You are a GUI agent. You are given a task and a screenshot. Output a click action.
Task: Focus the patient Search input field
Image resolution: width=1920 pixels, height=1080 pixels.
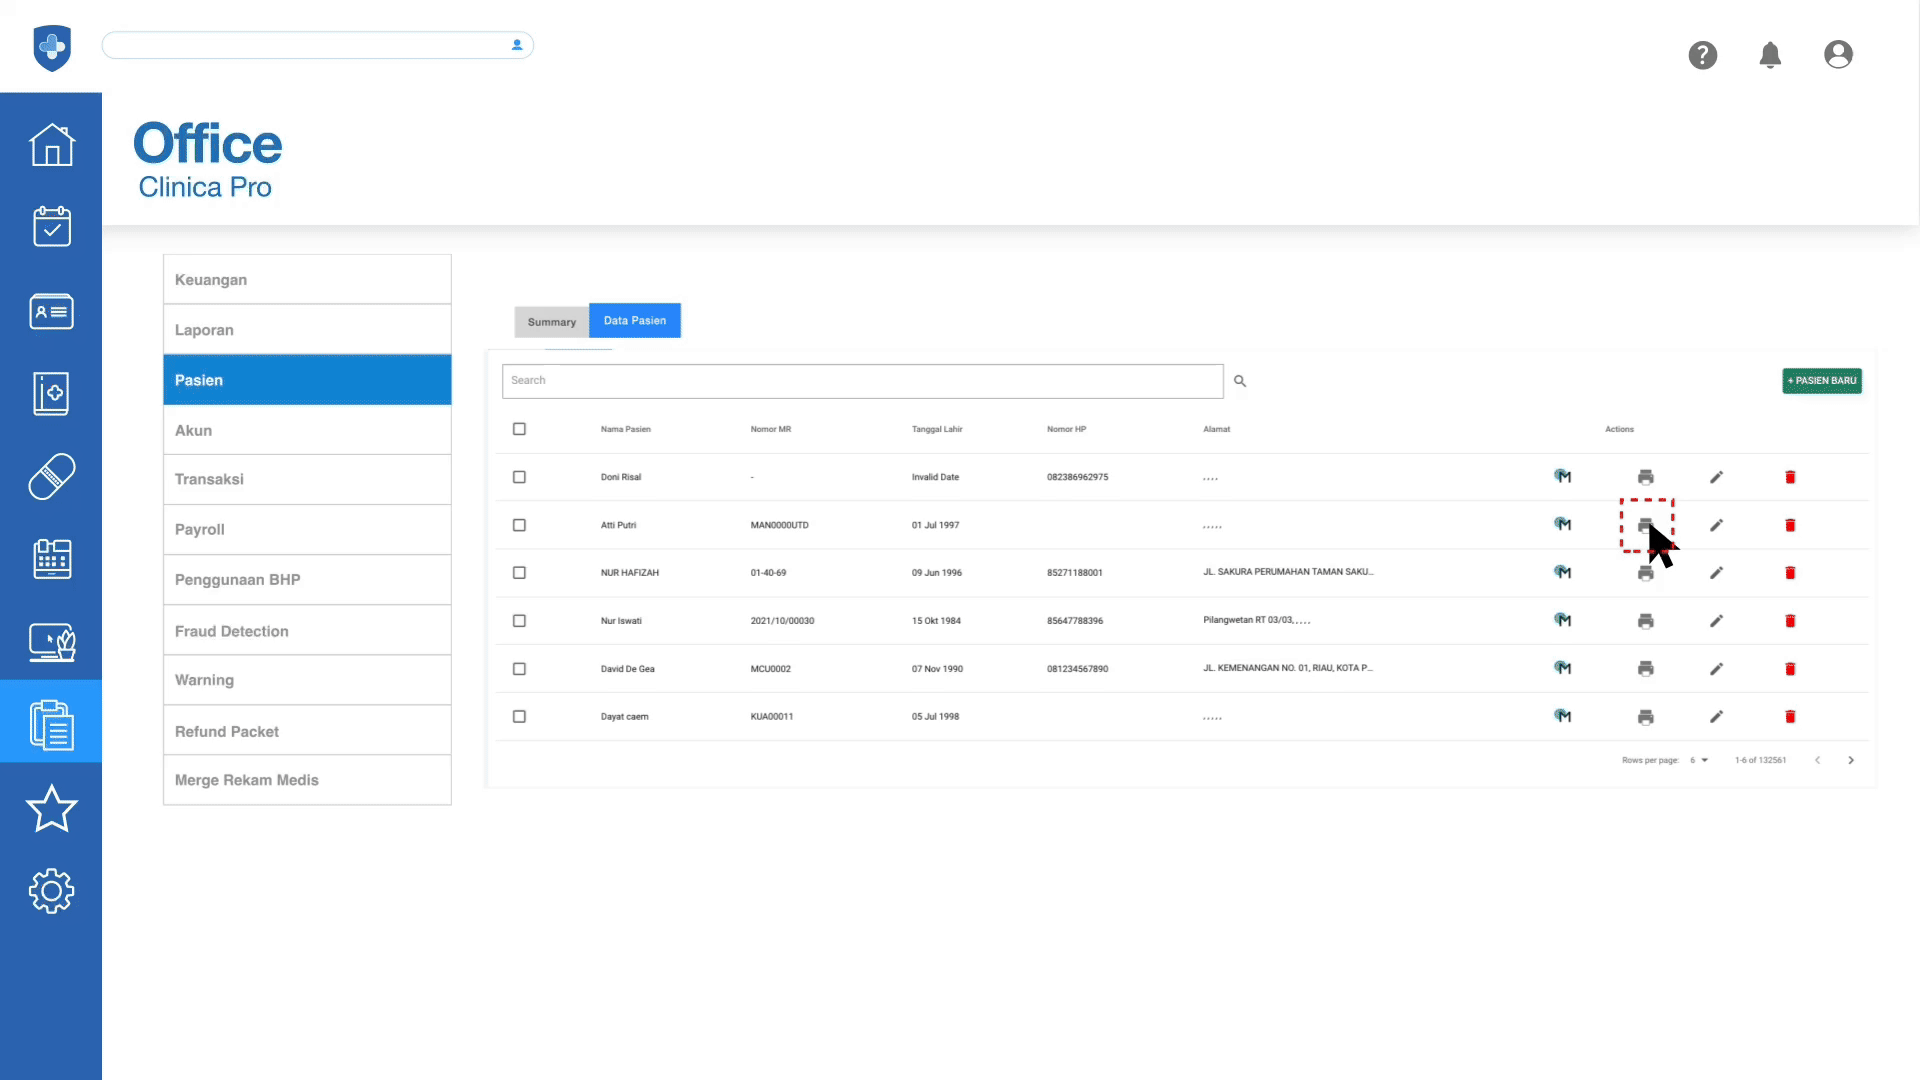tap(862, 381)
